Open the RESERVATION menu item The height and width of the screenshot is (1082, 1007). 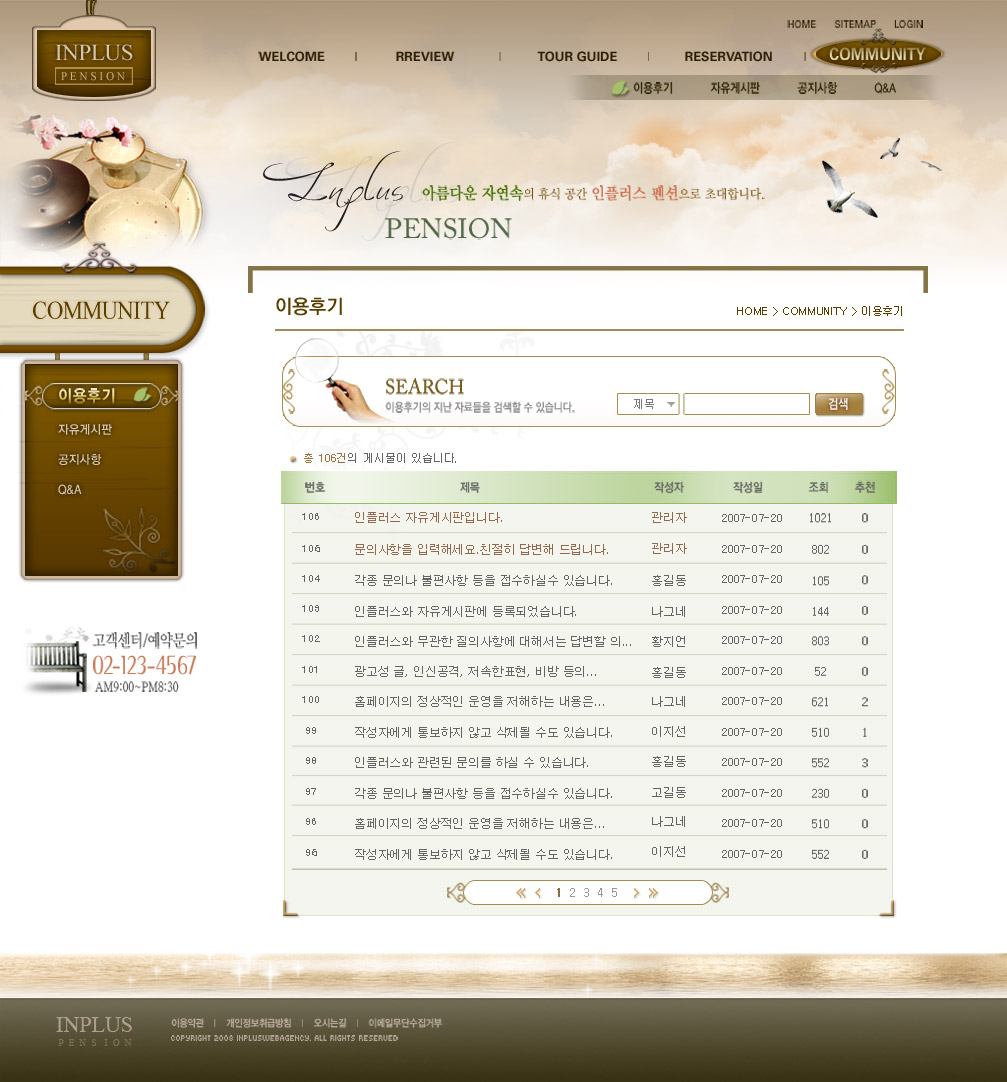pos(728,57)
